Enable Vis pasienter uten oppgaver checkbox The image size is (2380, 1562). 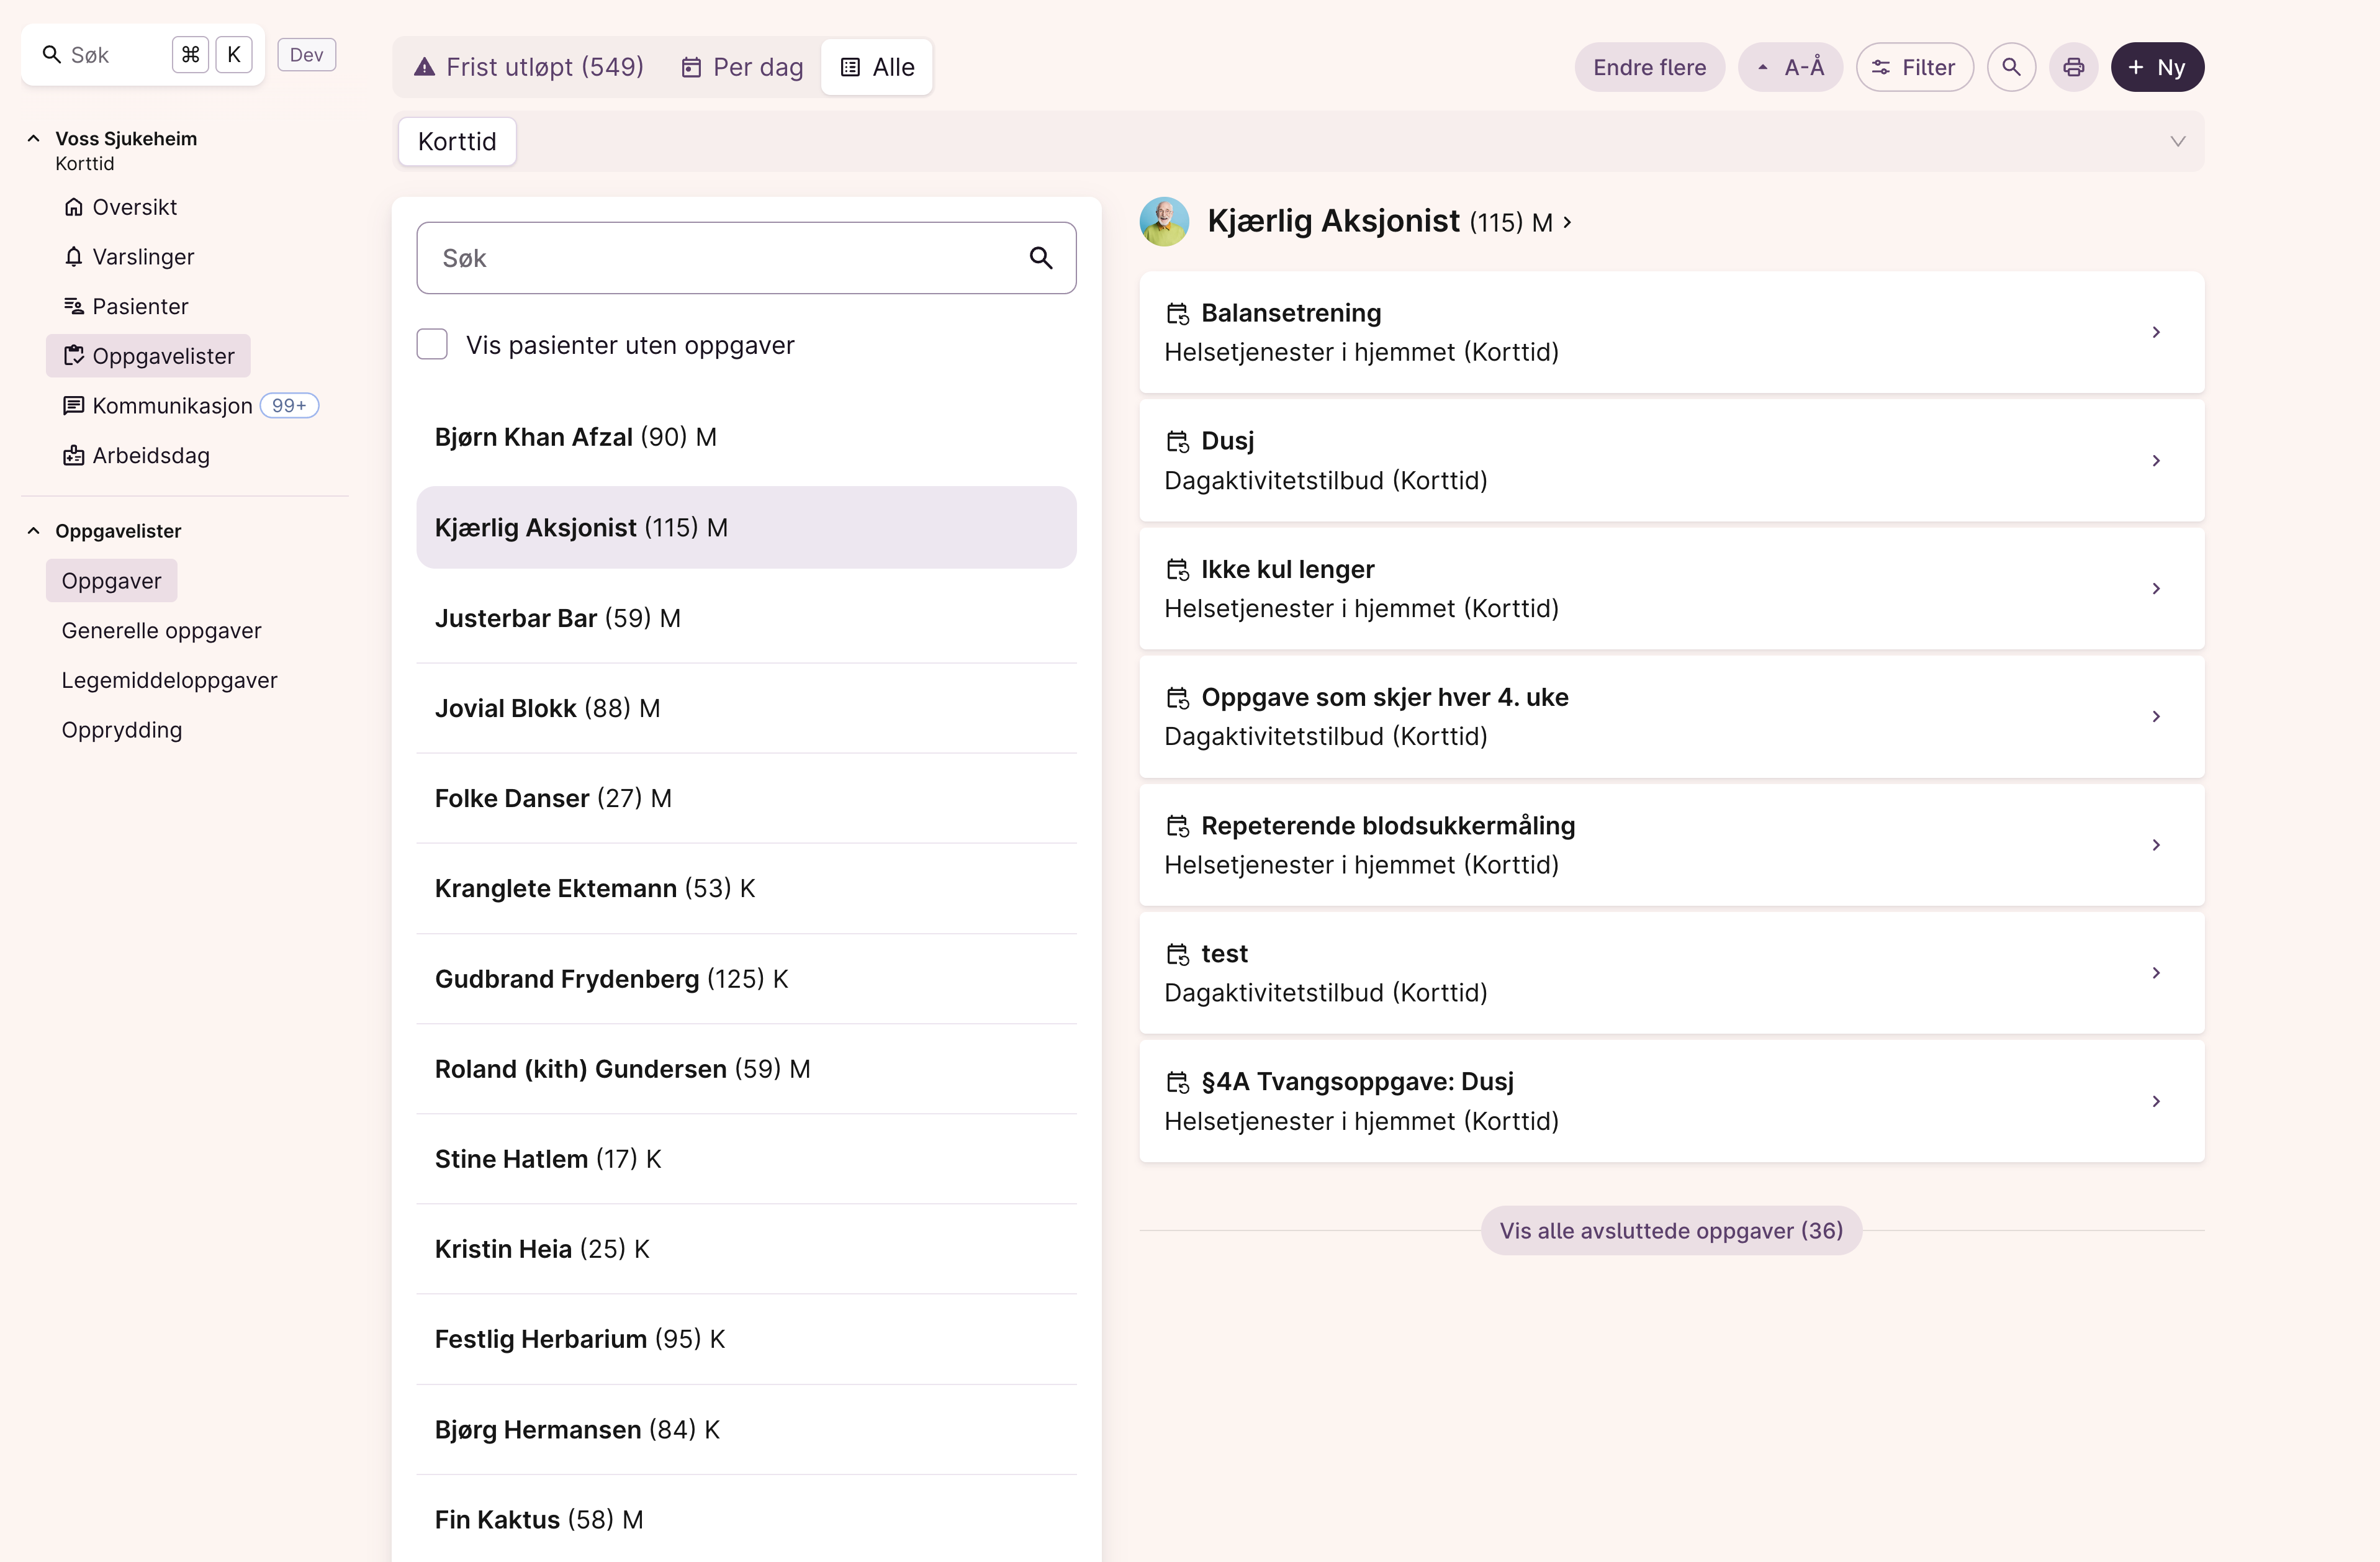click(x=432, y=345)
